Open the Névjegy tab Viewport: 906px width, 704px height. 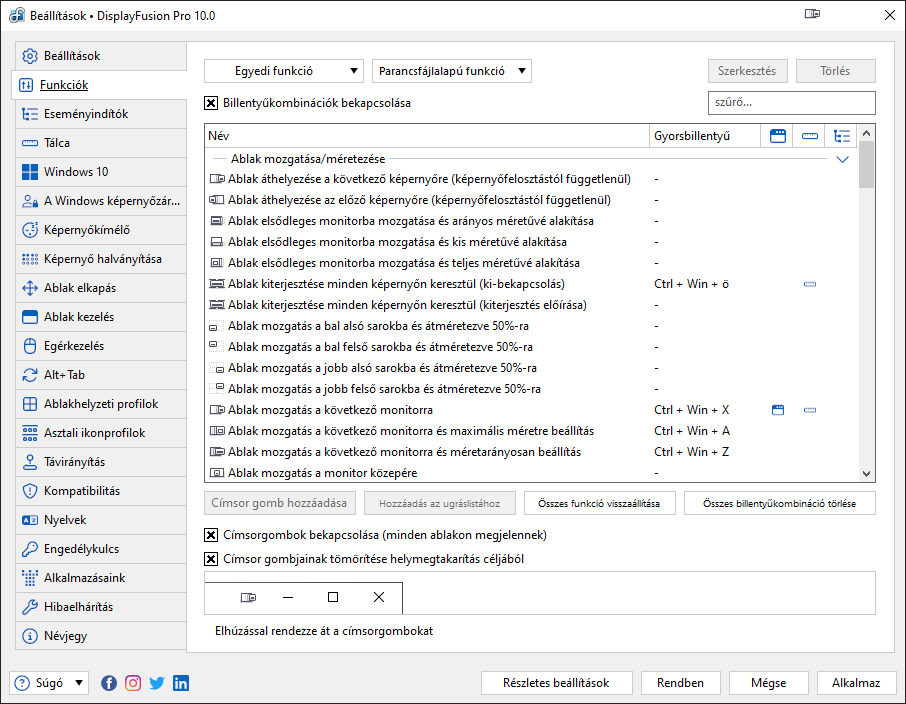tap(101, 636)
